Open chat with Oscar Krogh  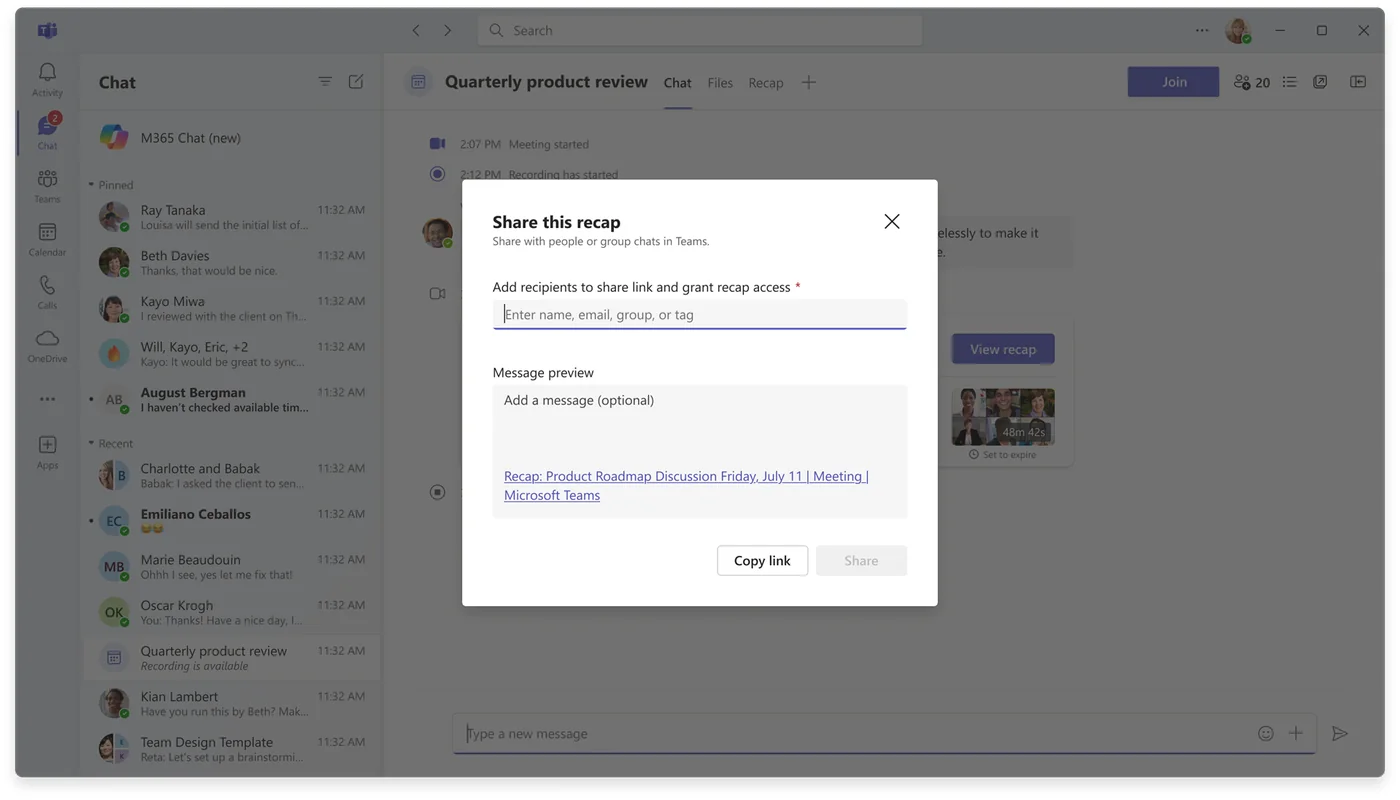point(232,612)
